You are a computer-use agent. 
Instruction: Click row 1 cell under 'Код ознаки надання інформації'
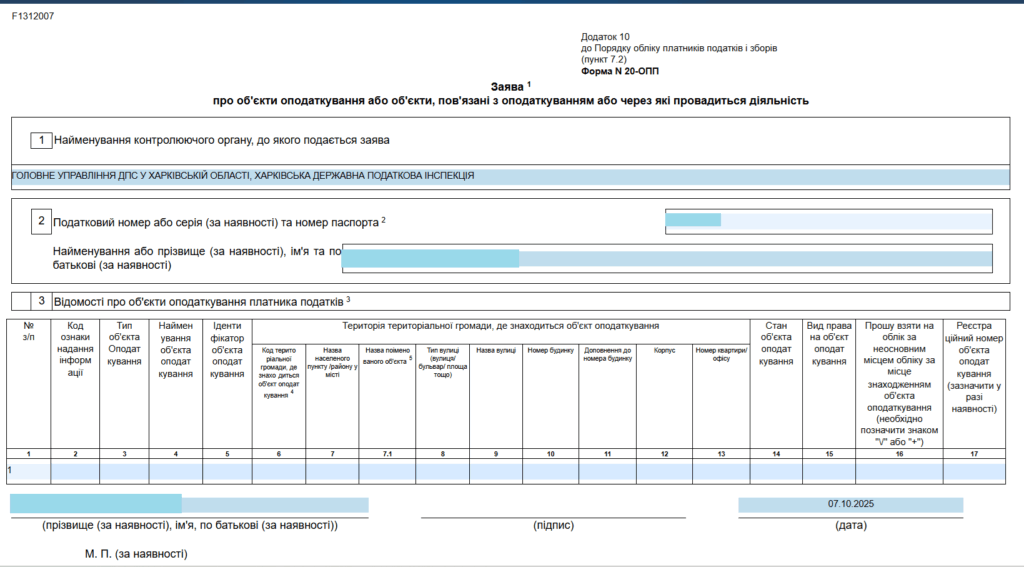click(75, 470)
